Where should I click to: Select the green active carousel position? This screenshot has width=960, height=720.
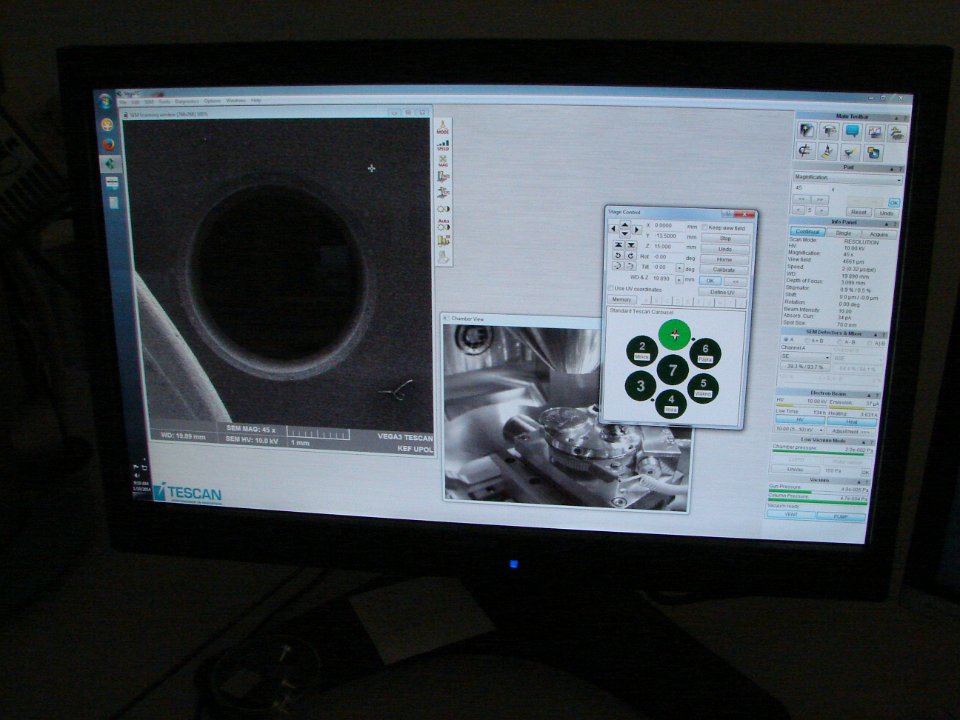pos(675,334)
